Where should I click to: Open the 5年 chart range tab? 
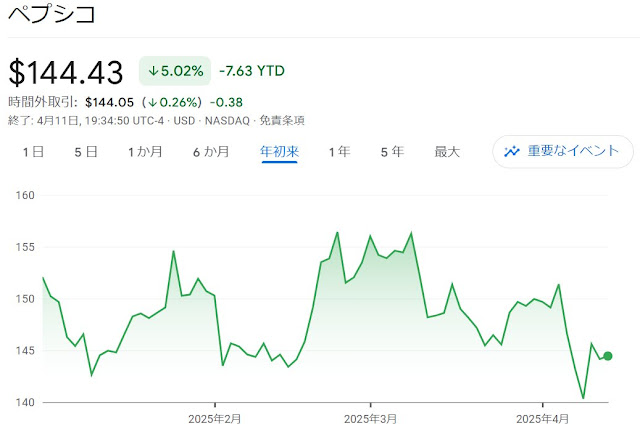392,152
